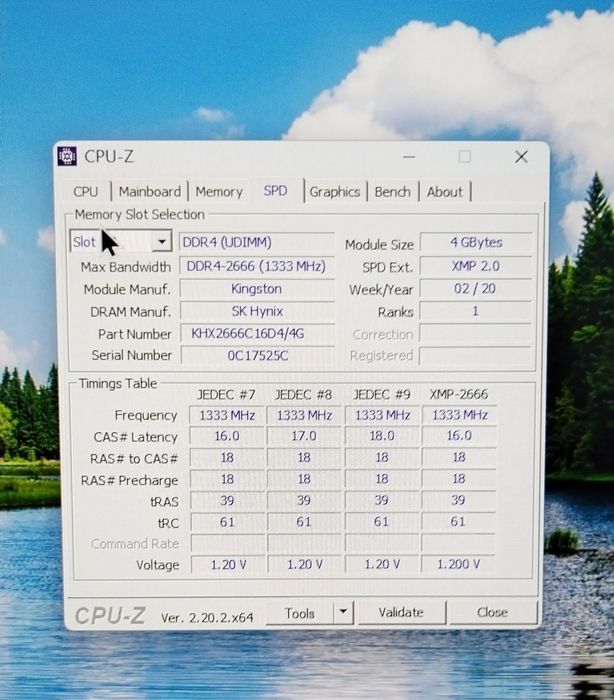Click the JEDEC #7 column header
614x700 pixels.
[226, 395]
